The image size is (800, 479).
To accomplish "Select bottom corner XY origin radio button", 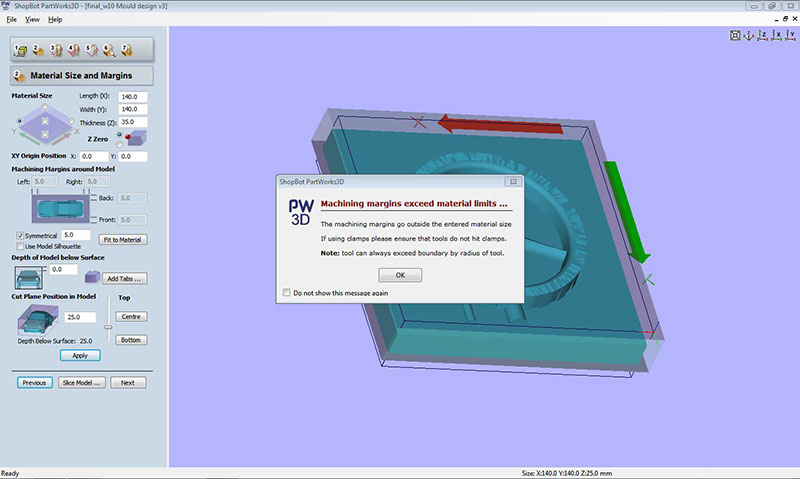I will pos(45,135).
